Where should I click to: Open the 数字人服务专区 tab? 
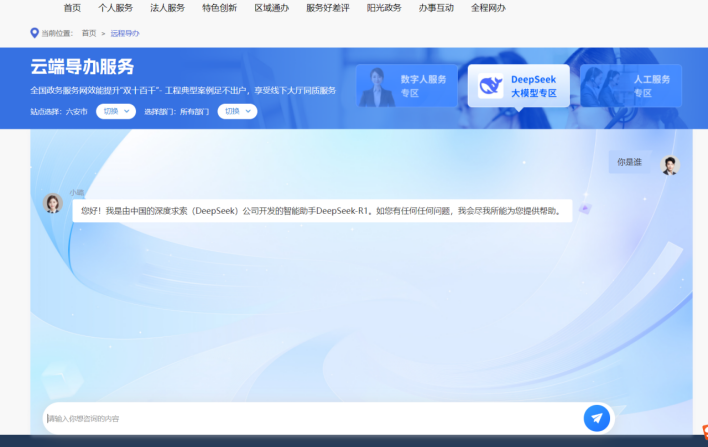(407, 86)
